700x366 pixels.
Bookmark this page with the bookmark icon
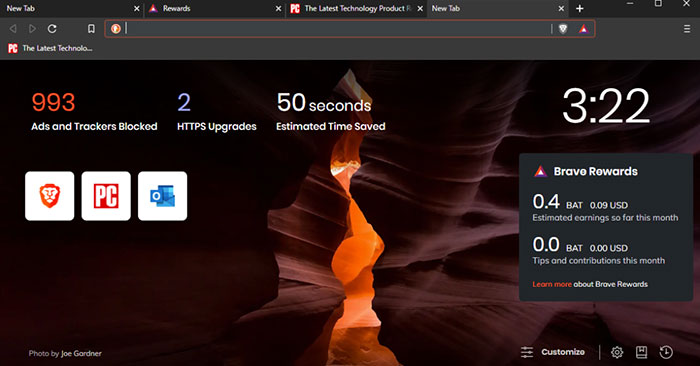(91, 29)
